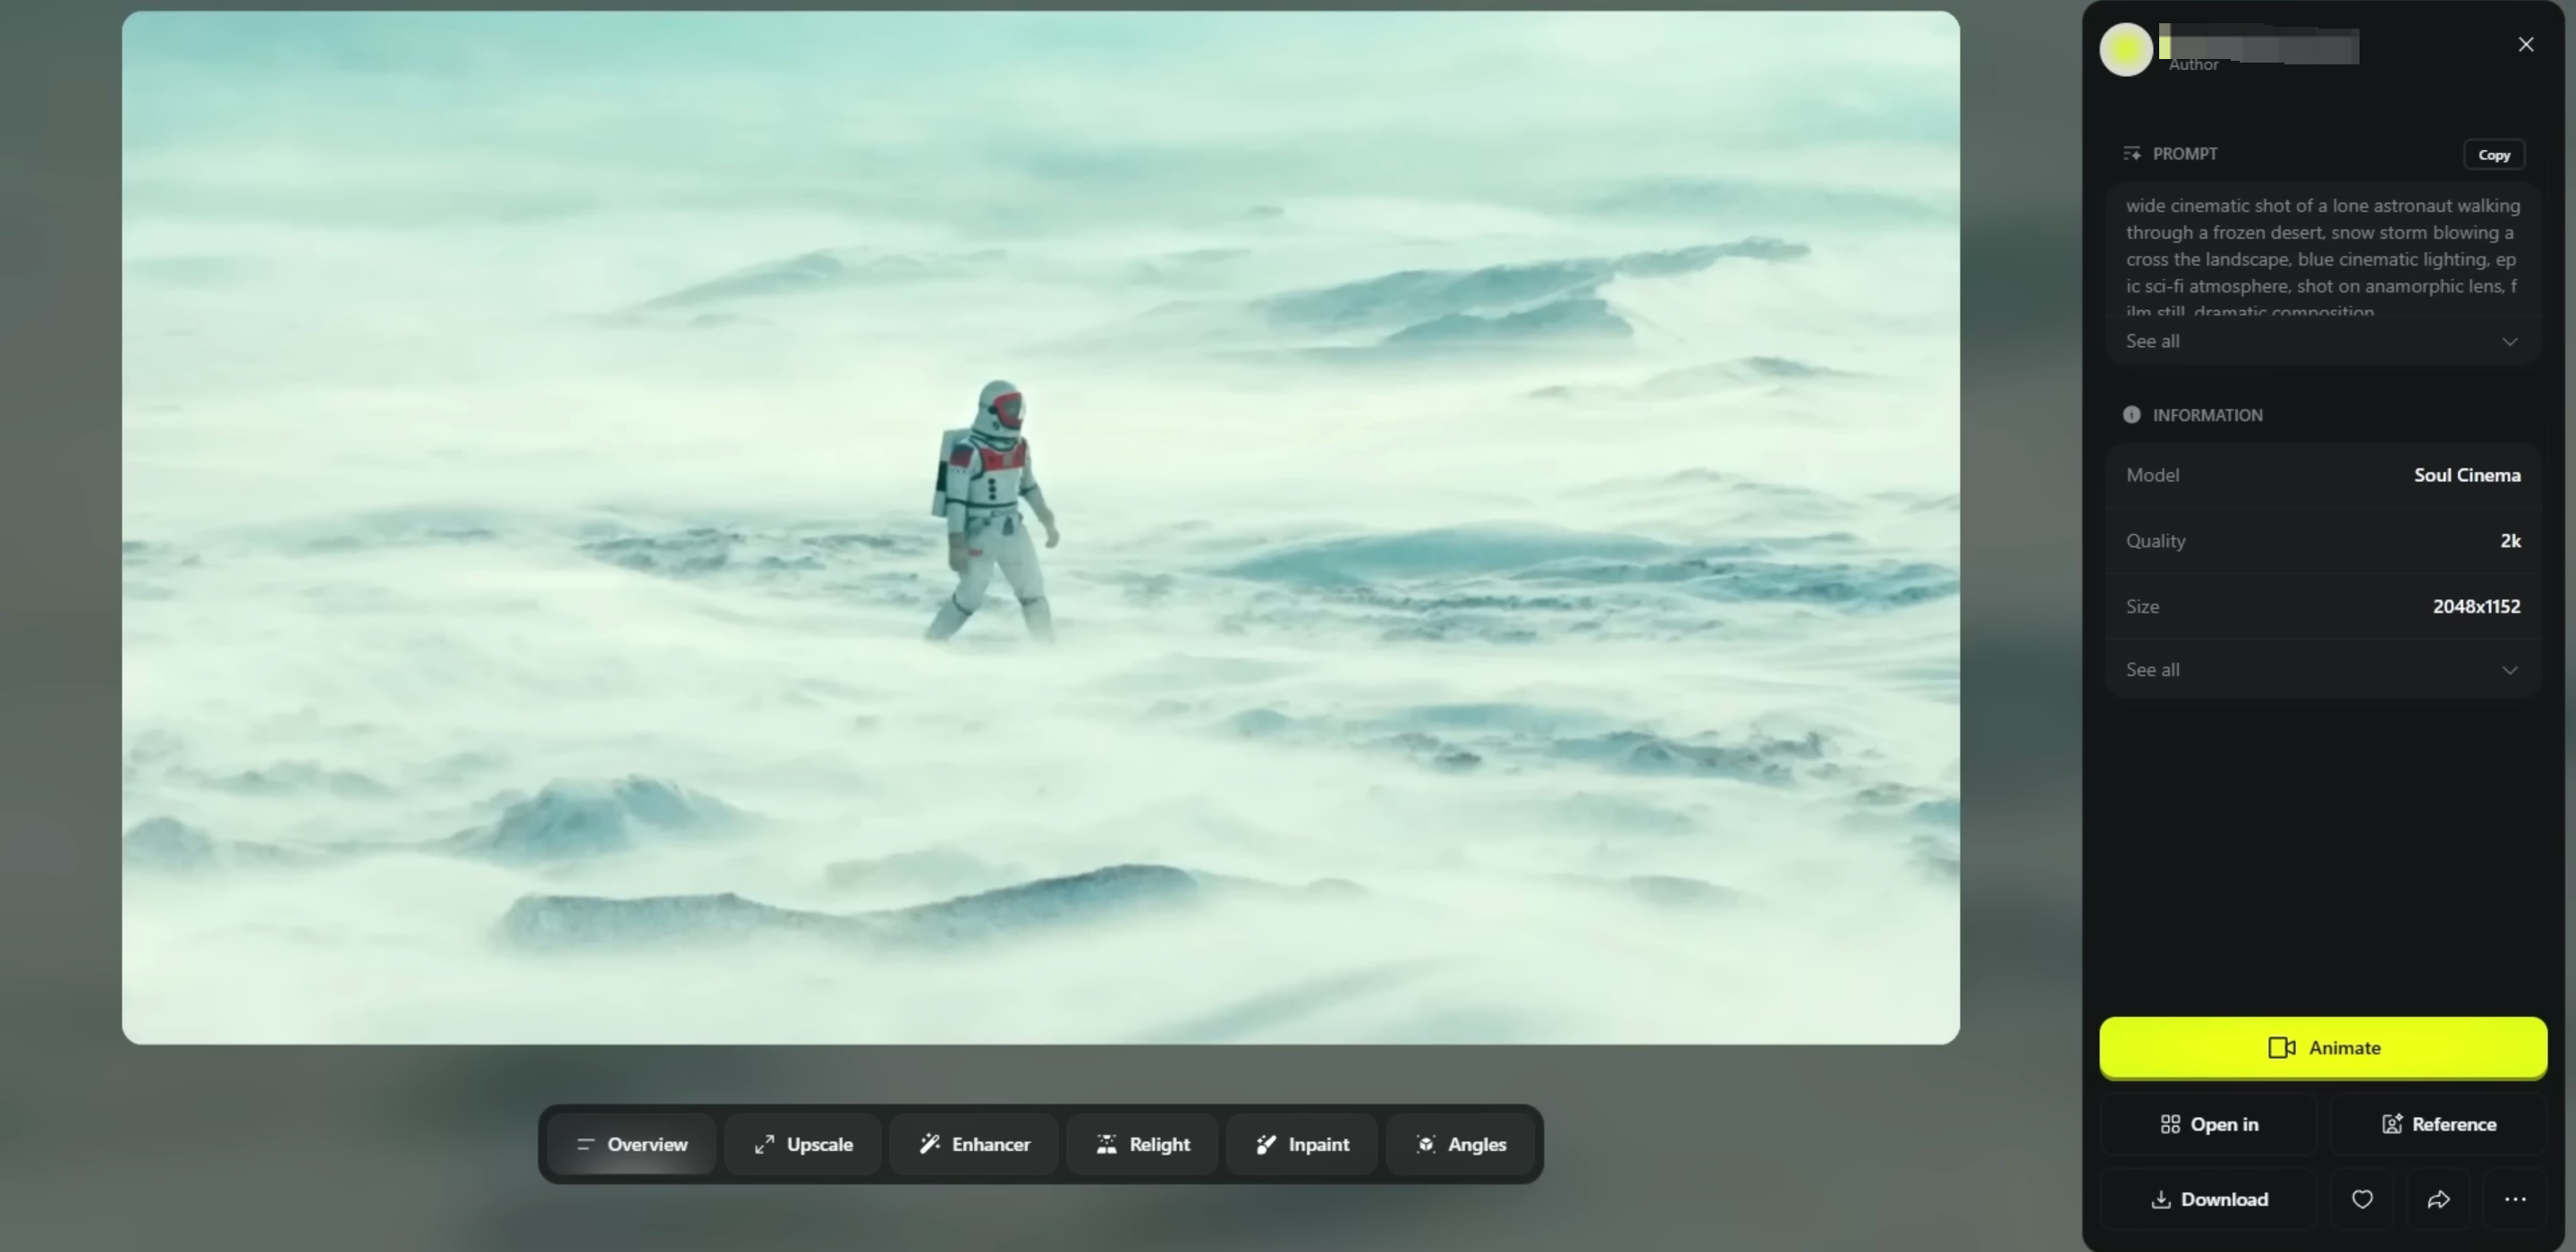Screen dimensions: 2576x1252
Task: Click the author avatar circle
Action: (2125, 49)
